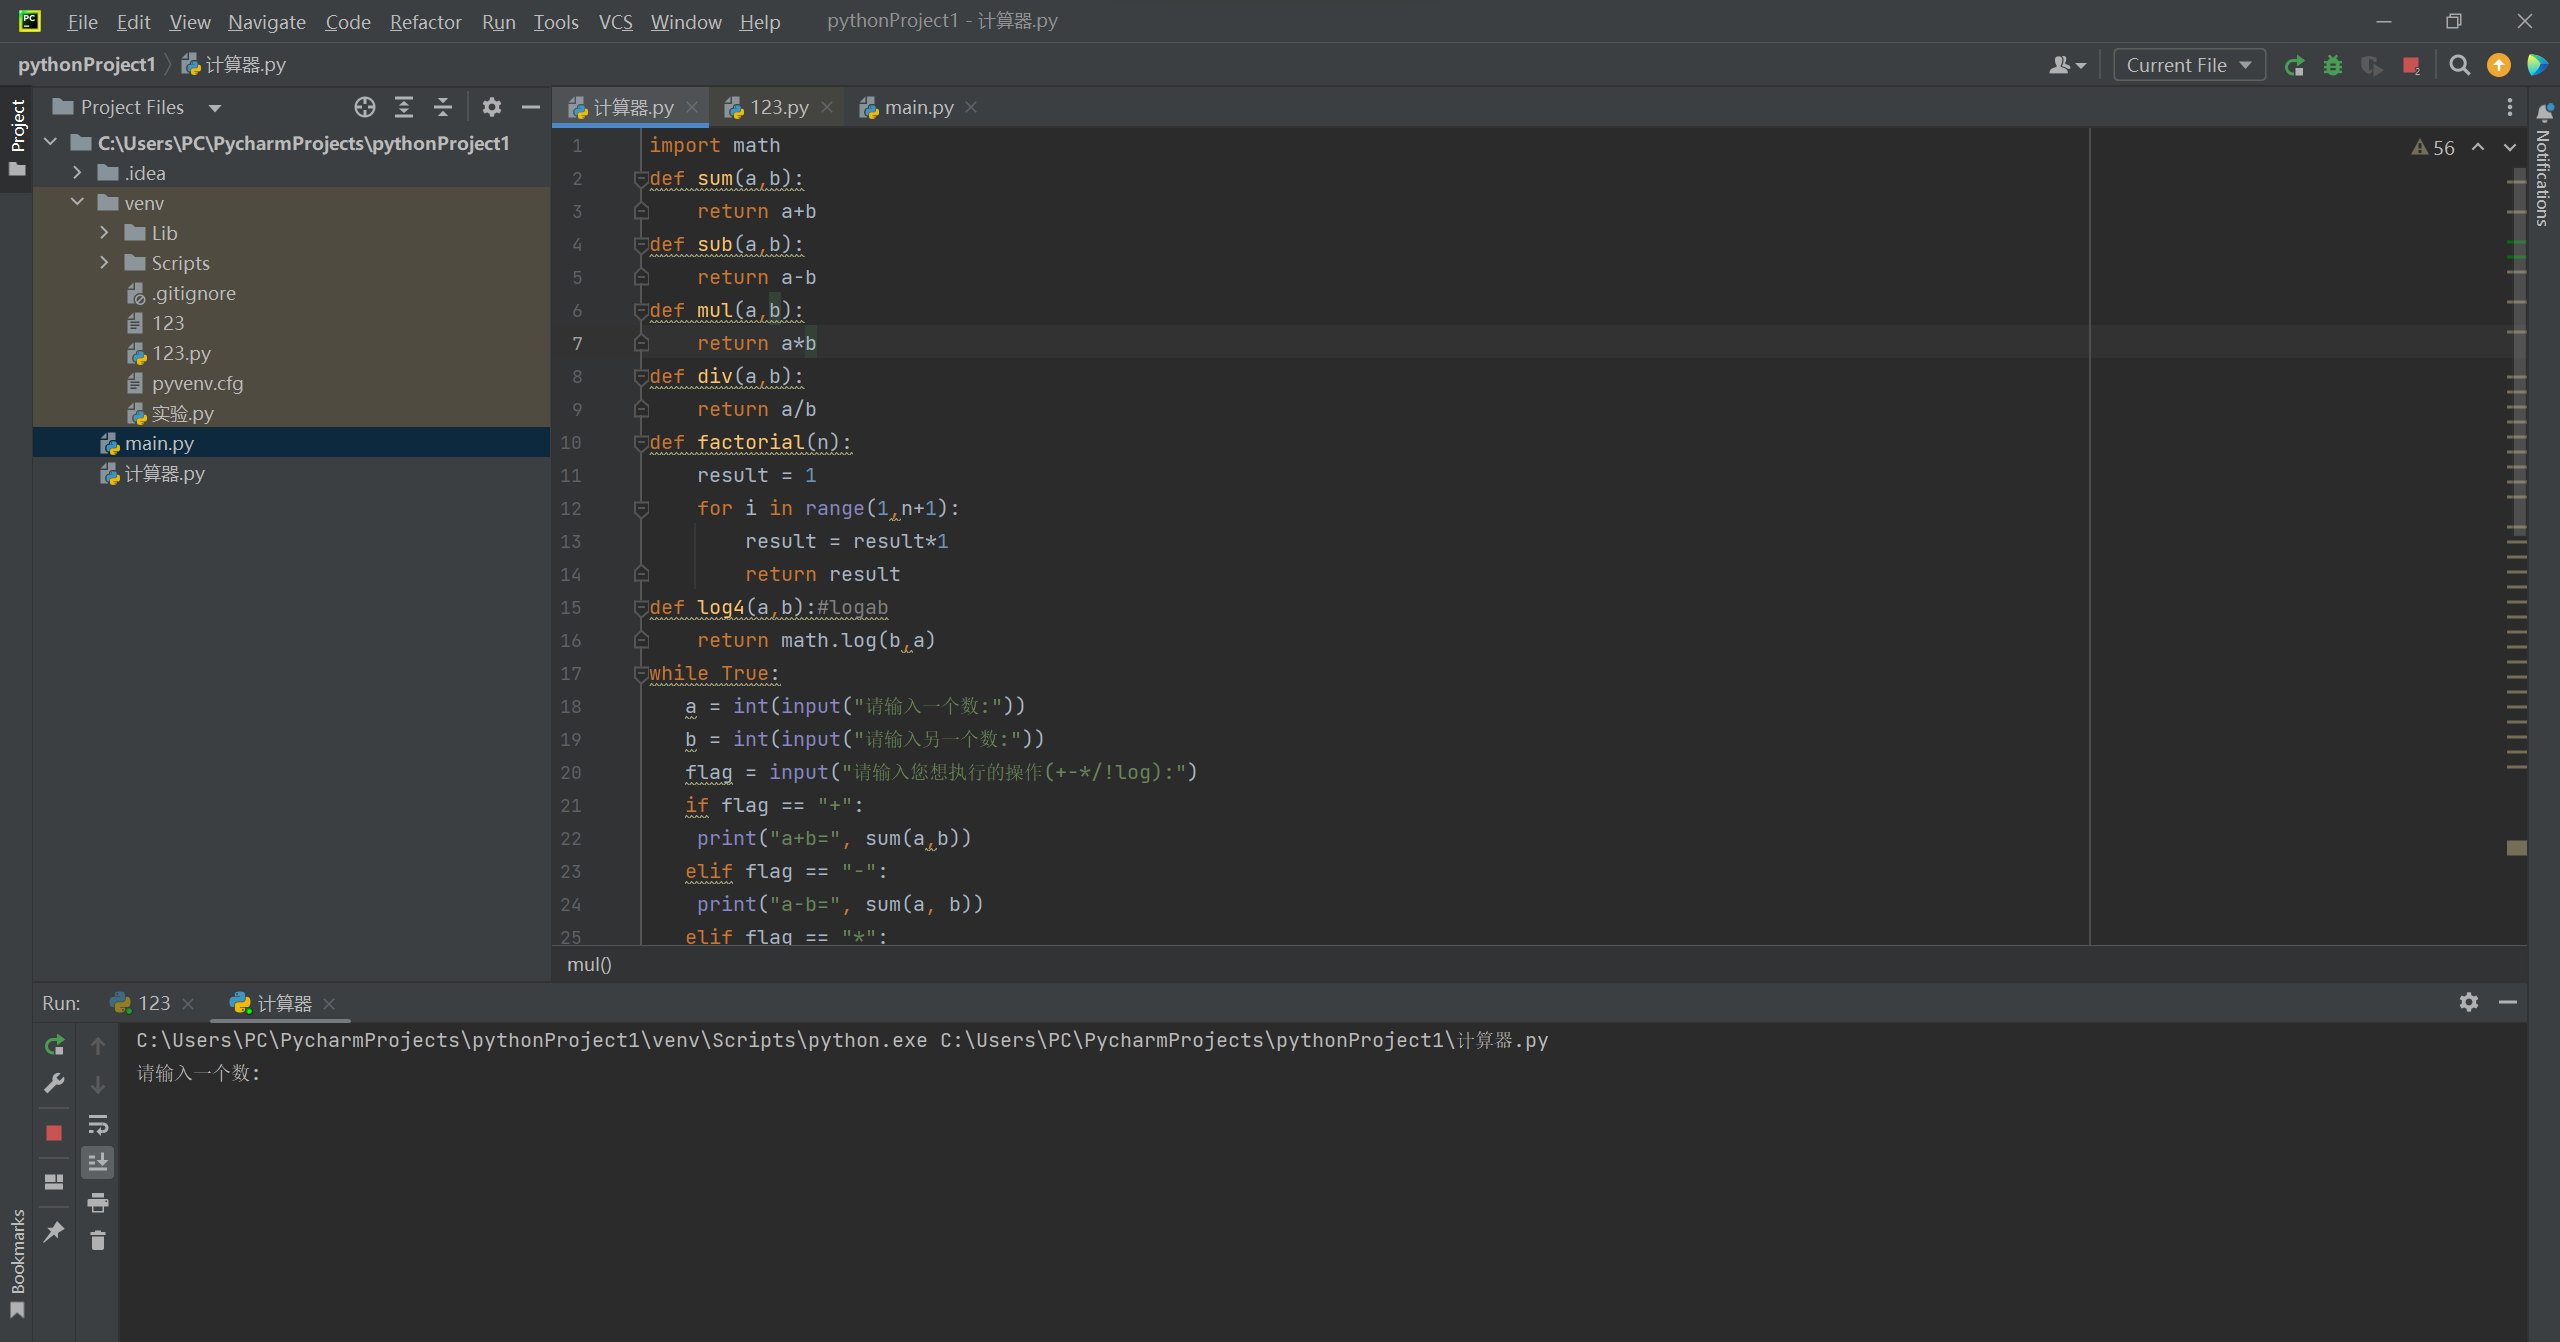Open the Navigate menu
The image size is (2560, 1342).
[267, 21]
